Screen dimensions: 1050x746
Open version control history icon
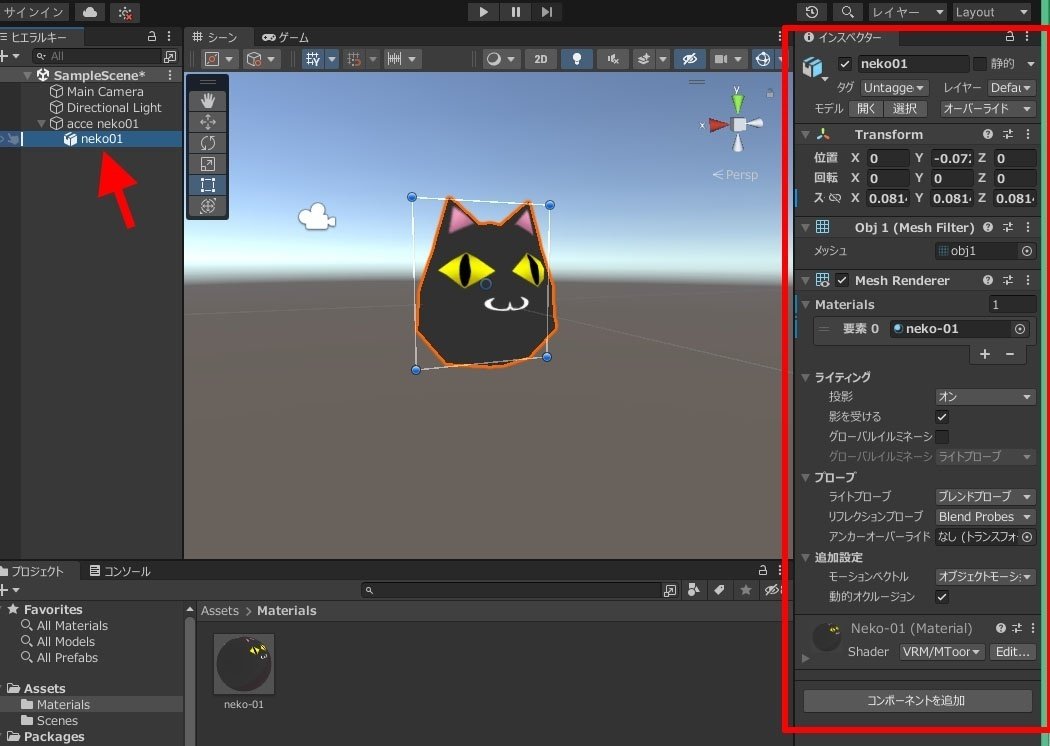[812, 12]
